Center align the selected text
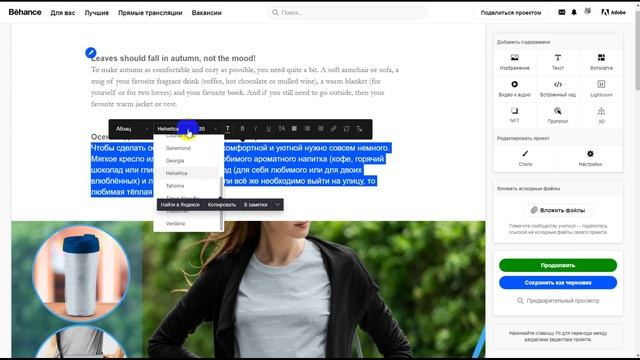Screen dimensions: 640x360 (x=307, y=129)
